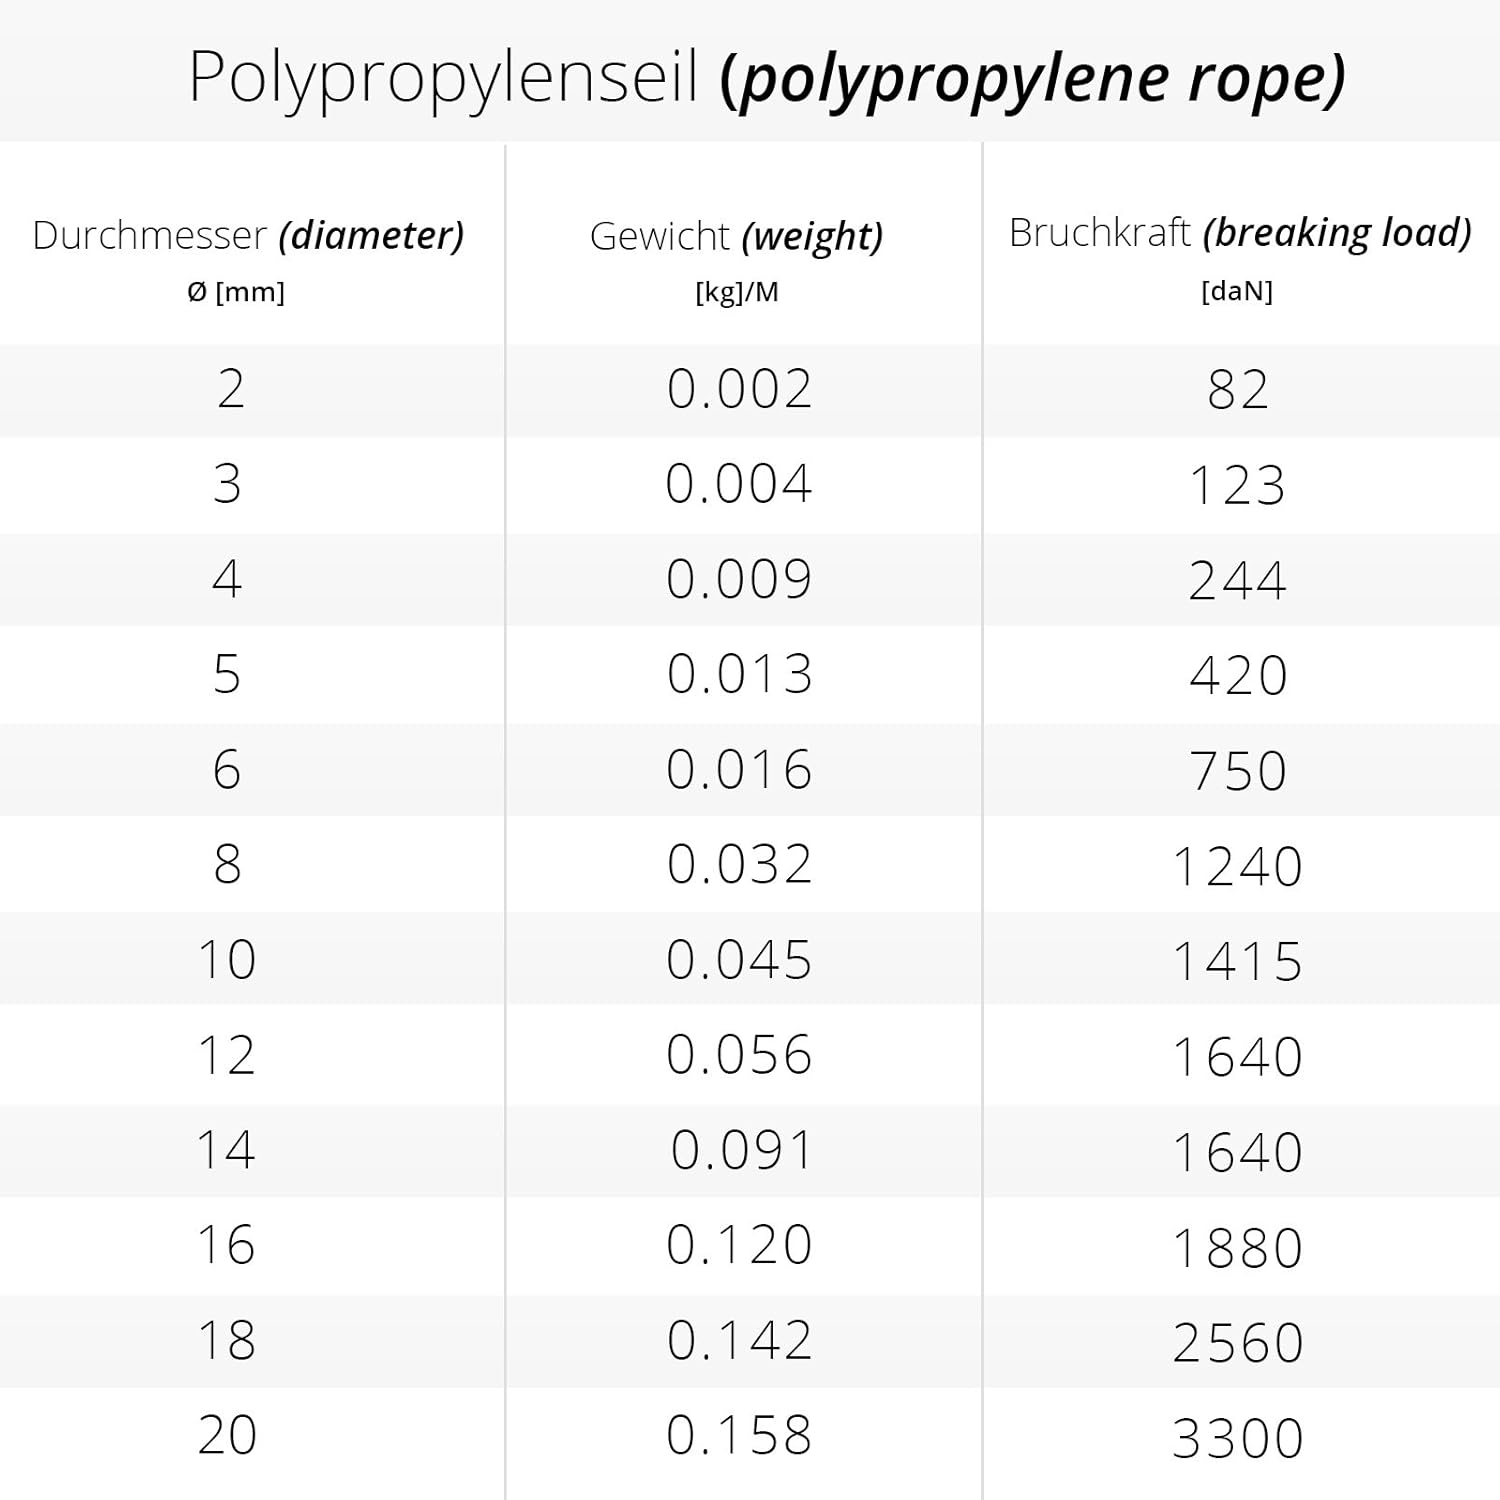The height and width of the screenshot is (1500, 1500).
Task: Click the Polypropylenseil title heading
Action: [x=766, y=78]
